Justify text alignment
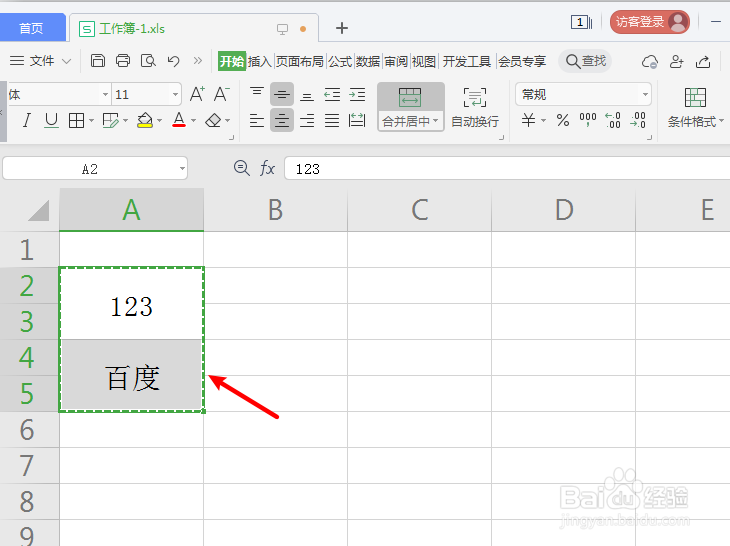 (332, 121)
